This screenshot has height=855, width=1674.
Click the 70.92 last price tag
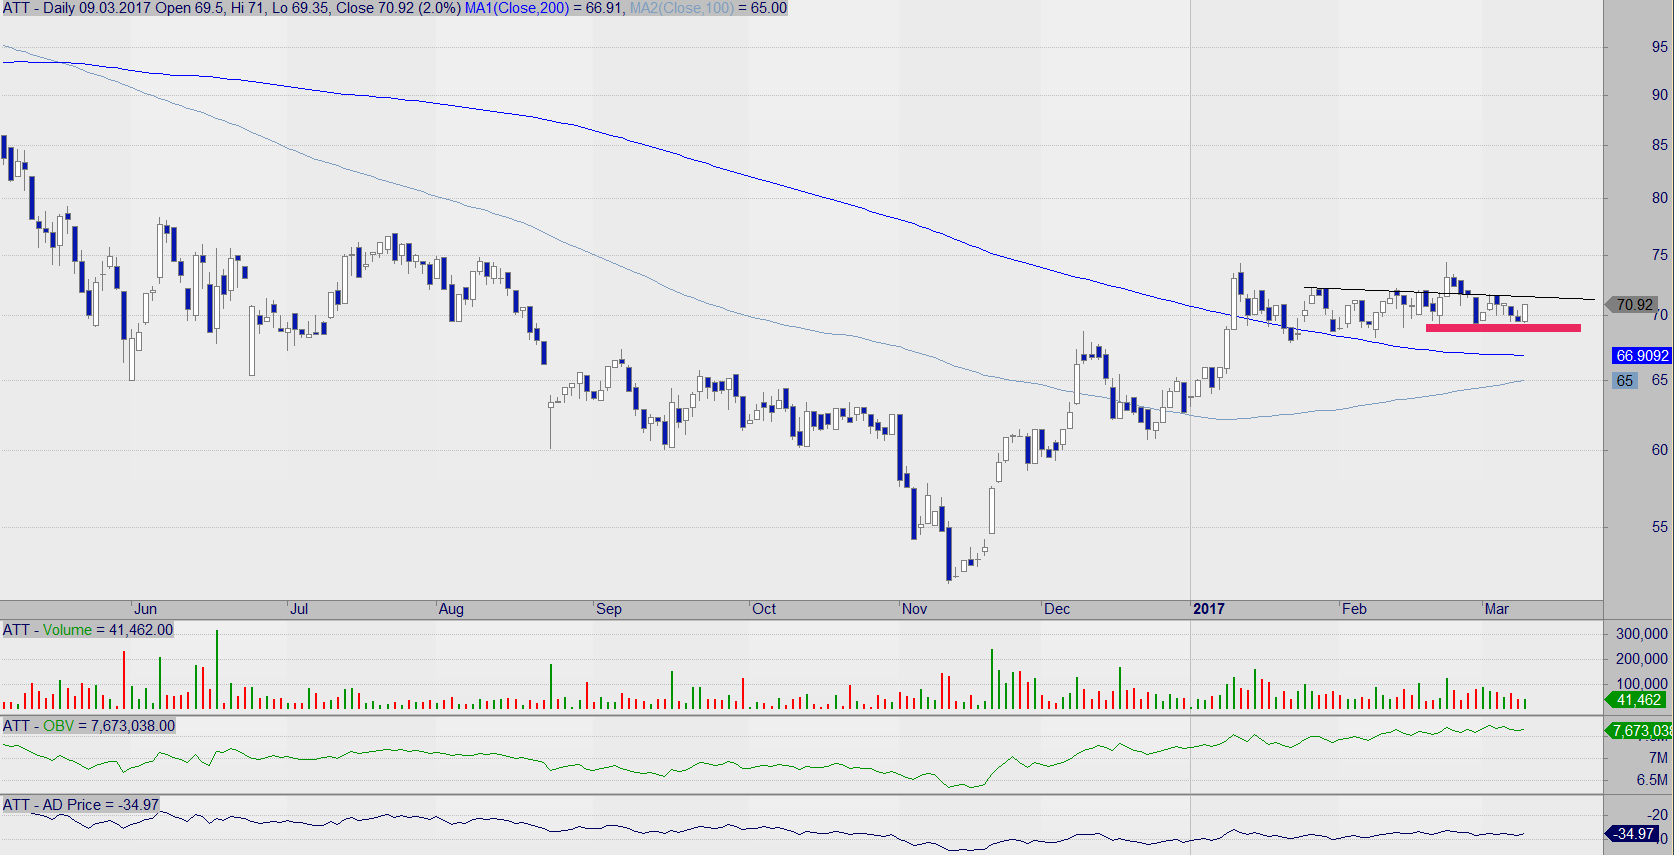[x=1633, y=304]
